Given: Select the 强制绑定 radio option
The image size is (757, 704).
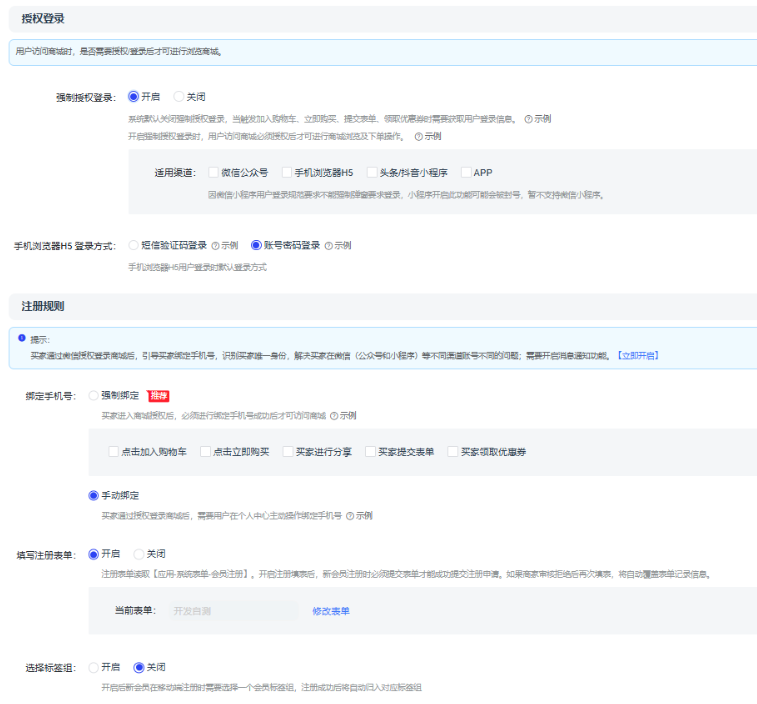Looking at the screenshot, I should pos(95,396).
